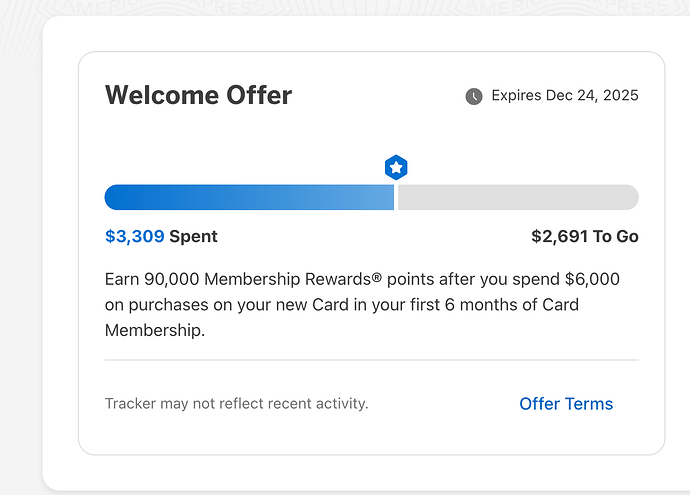Click the word "Spent" under the progress bar
690x495 pixels.
193,237
